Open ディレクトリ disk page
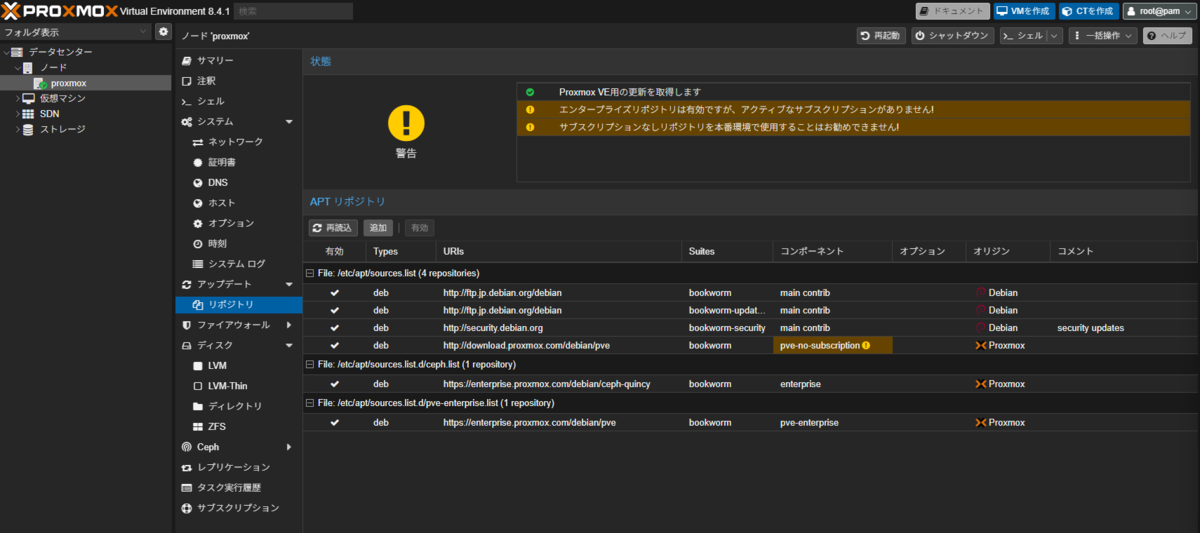This screenshot has width=1200, height=533. click(235, 406)
